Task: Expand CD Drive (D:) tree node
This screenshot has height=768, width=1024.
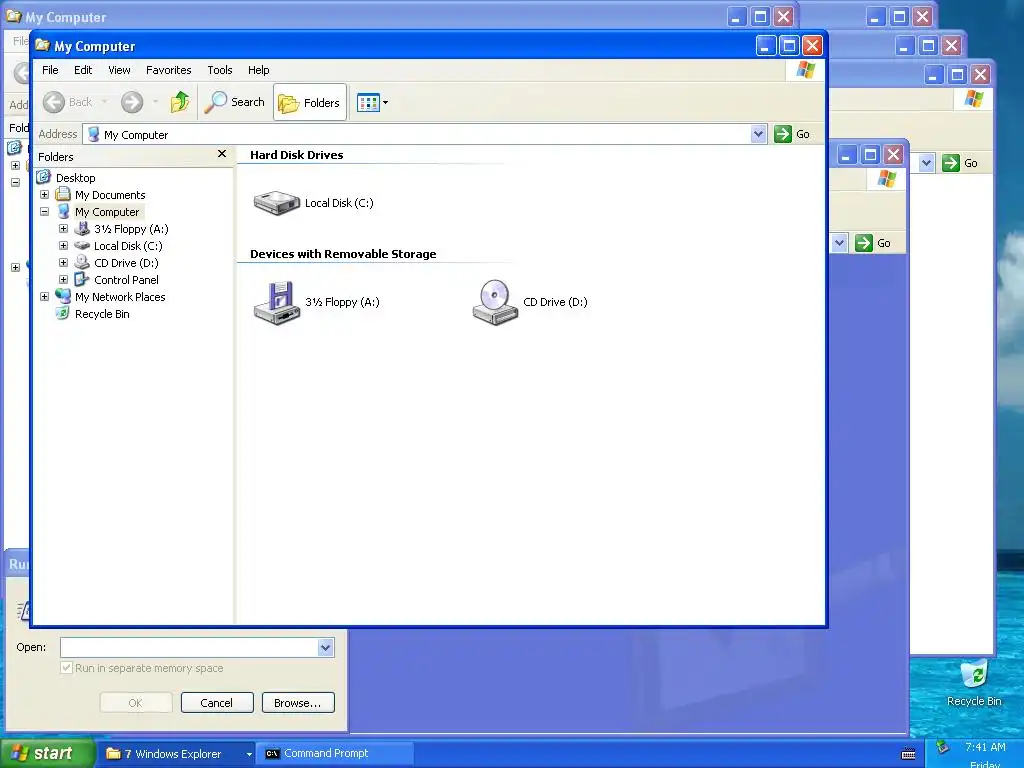Action: coord(63,263)
